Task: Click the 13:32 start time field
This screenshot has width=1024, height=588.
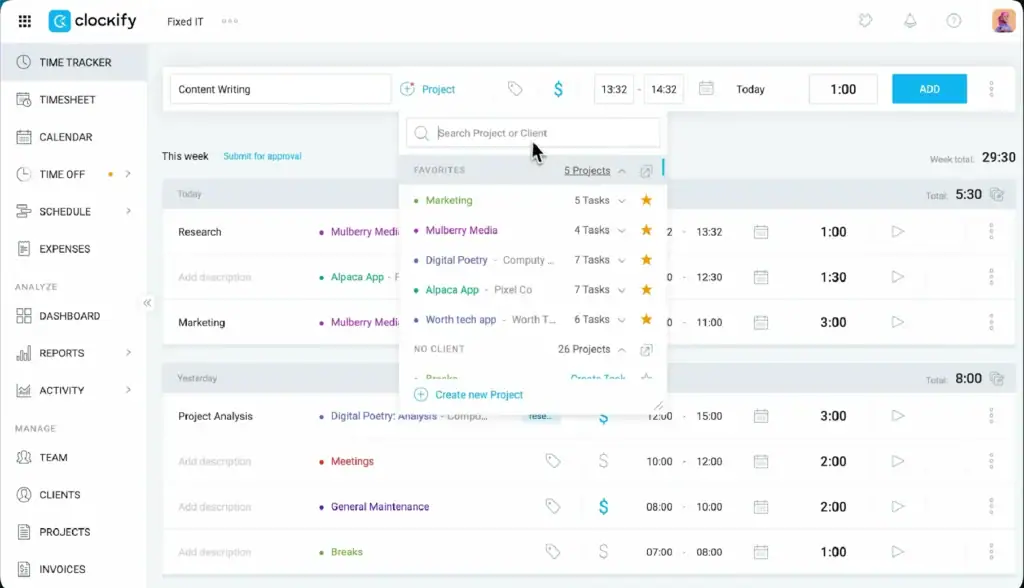Action: (x=613, y=89)
